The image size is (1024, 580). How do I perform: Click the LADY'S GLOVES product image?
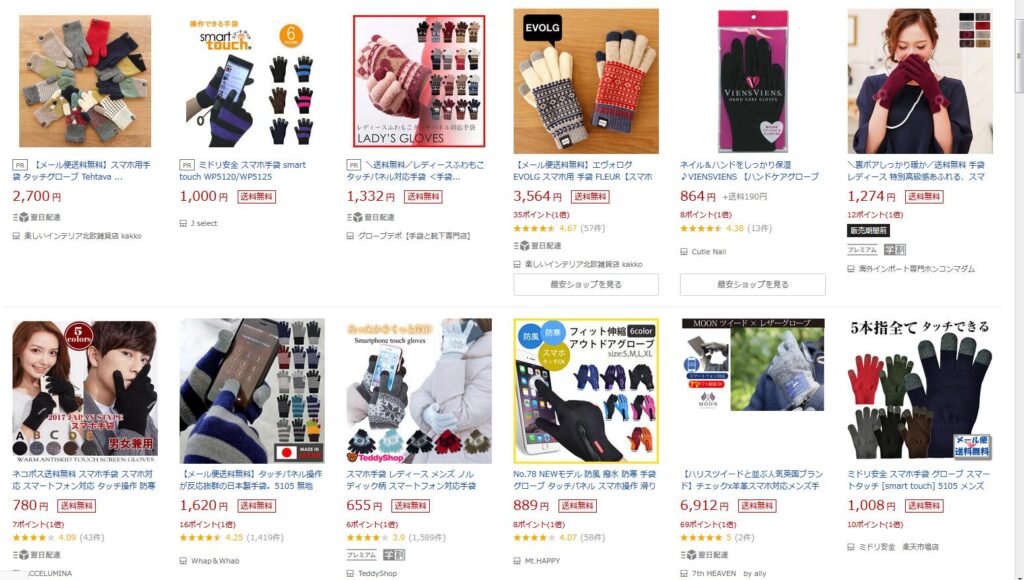(x=419, y=81)
